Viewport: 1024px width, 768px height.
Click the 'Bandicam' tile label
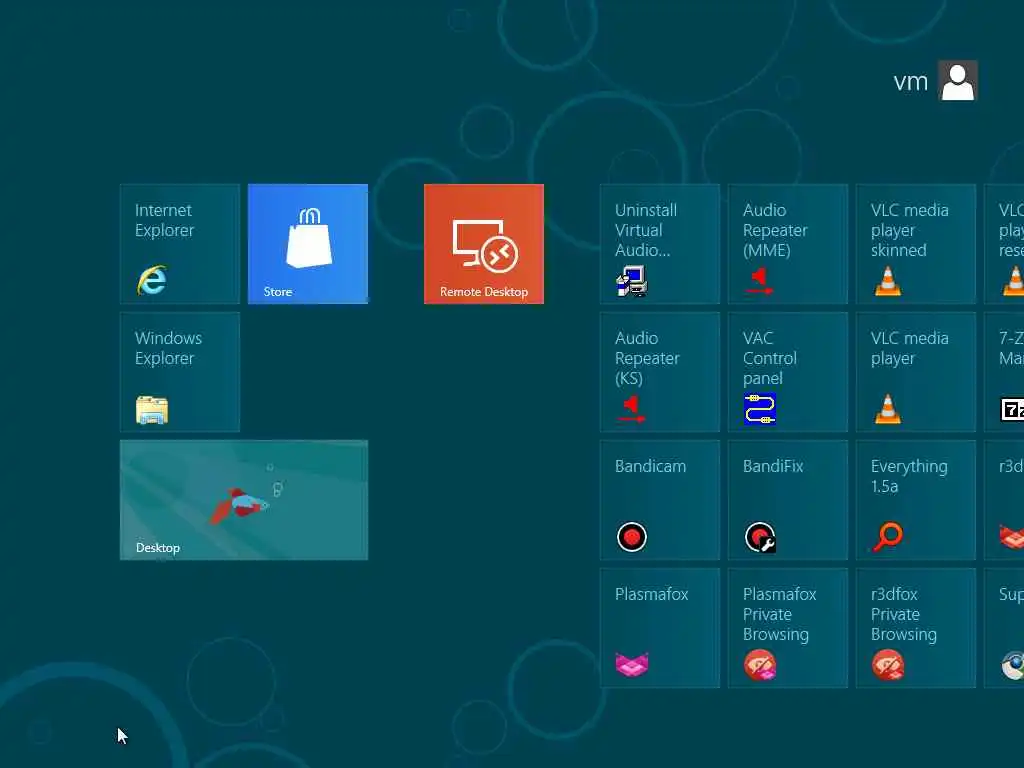tap(650, 466)
